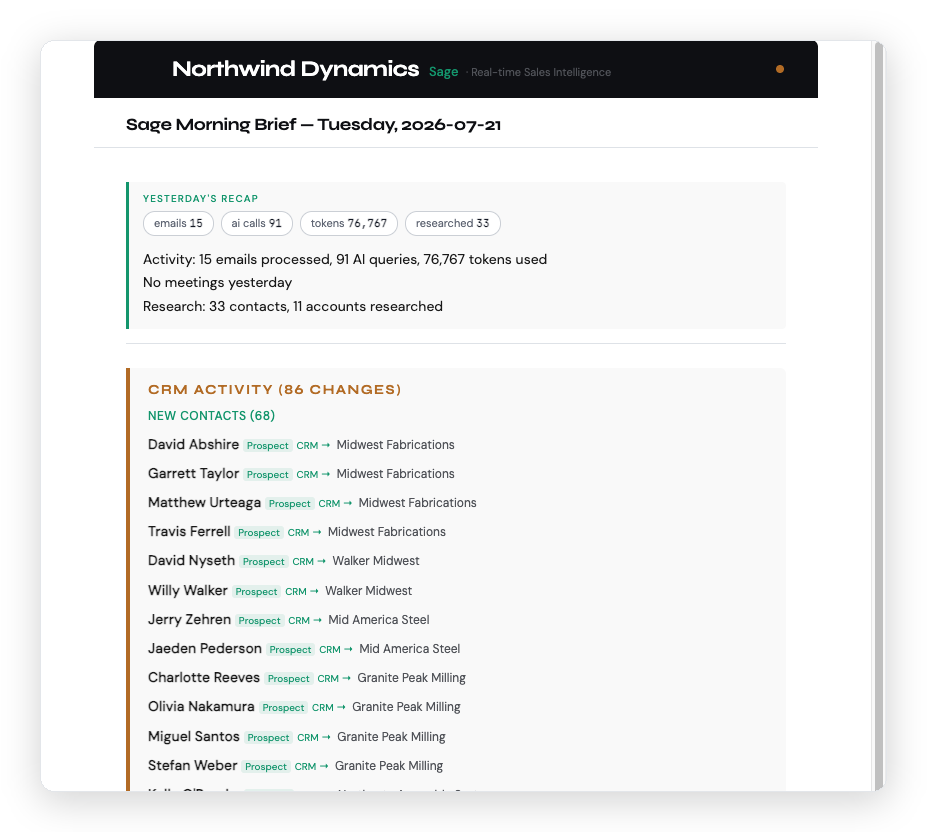Click the Prospect tag beside Willy Walker
The width and height of the screenshot is (927, 832).
pos(256,592)
